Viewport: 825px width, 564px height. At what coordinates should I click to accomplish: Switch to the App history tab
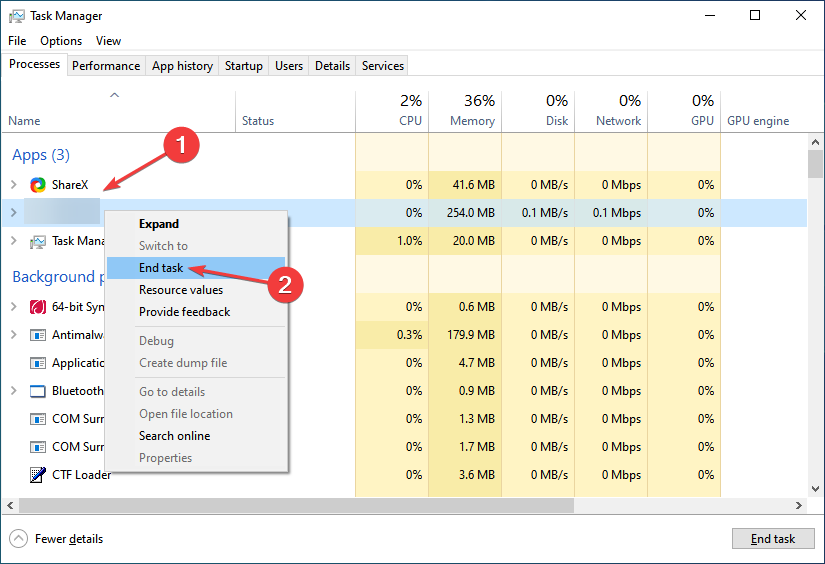182,66
